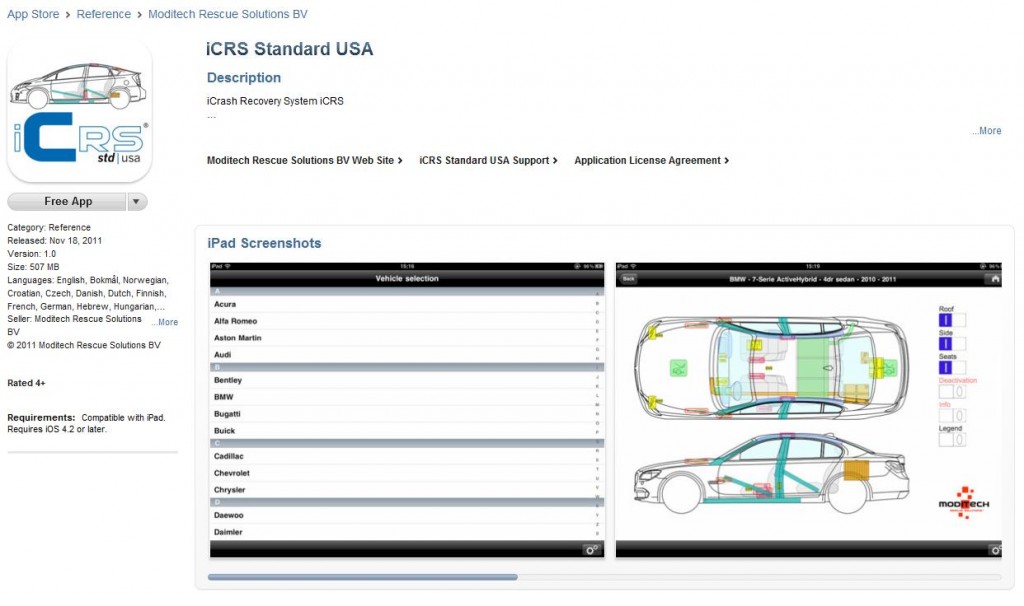The width and height of the screenshot is (1024, 606).
Task: Open Application License Agreement link
Action: [651, 160]
